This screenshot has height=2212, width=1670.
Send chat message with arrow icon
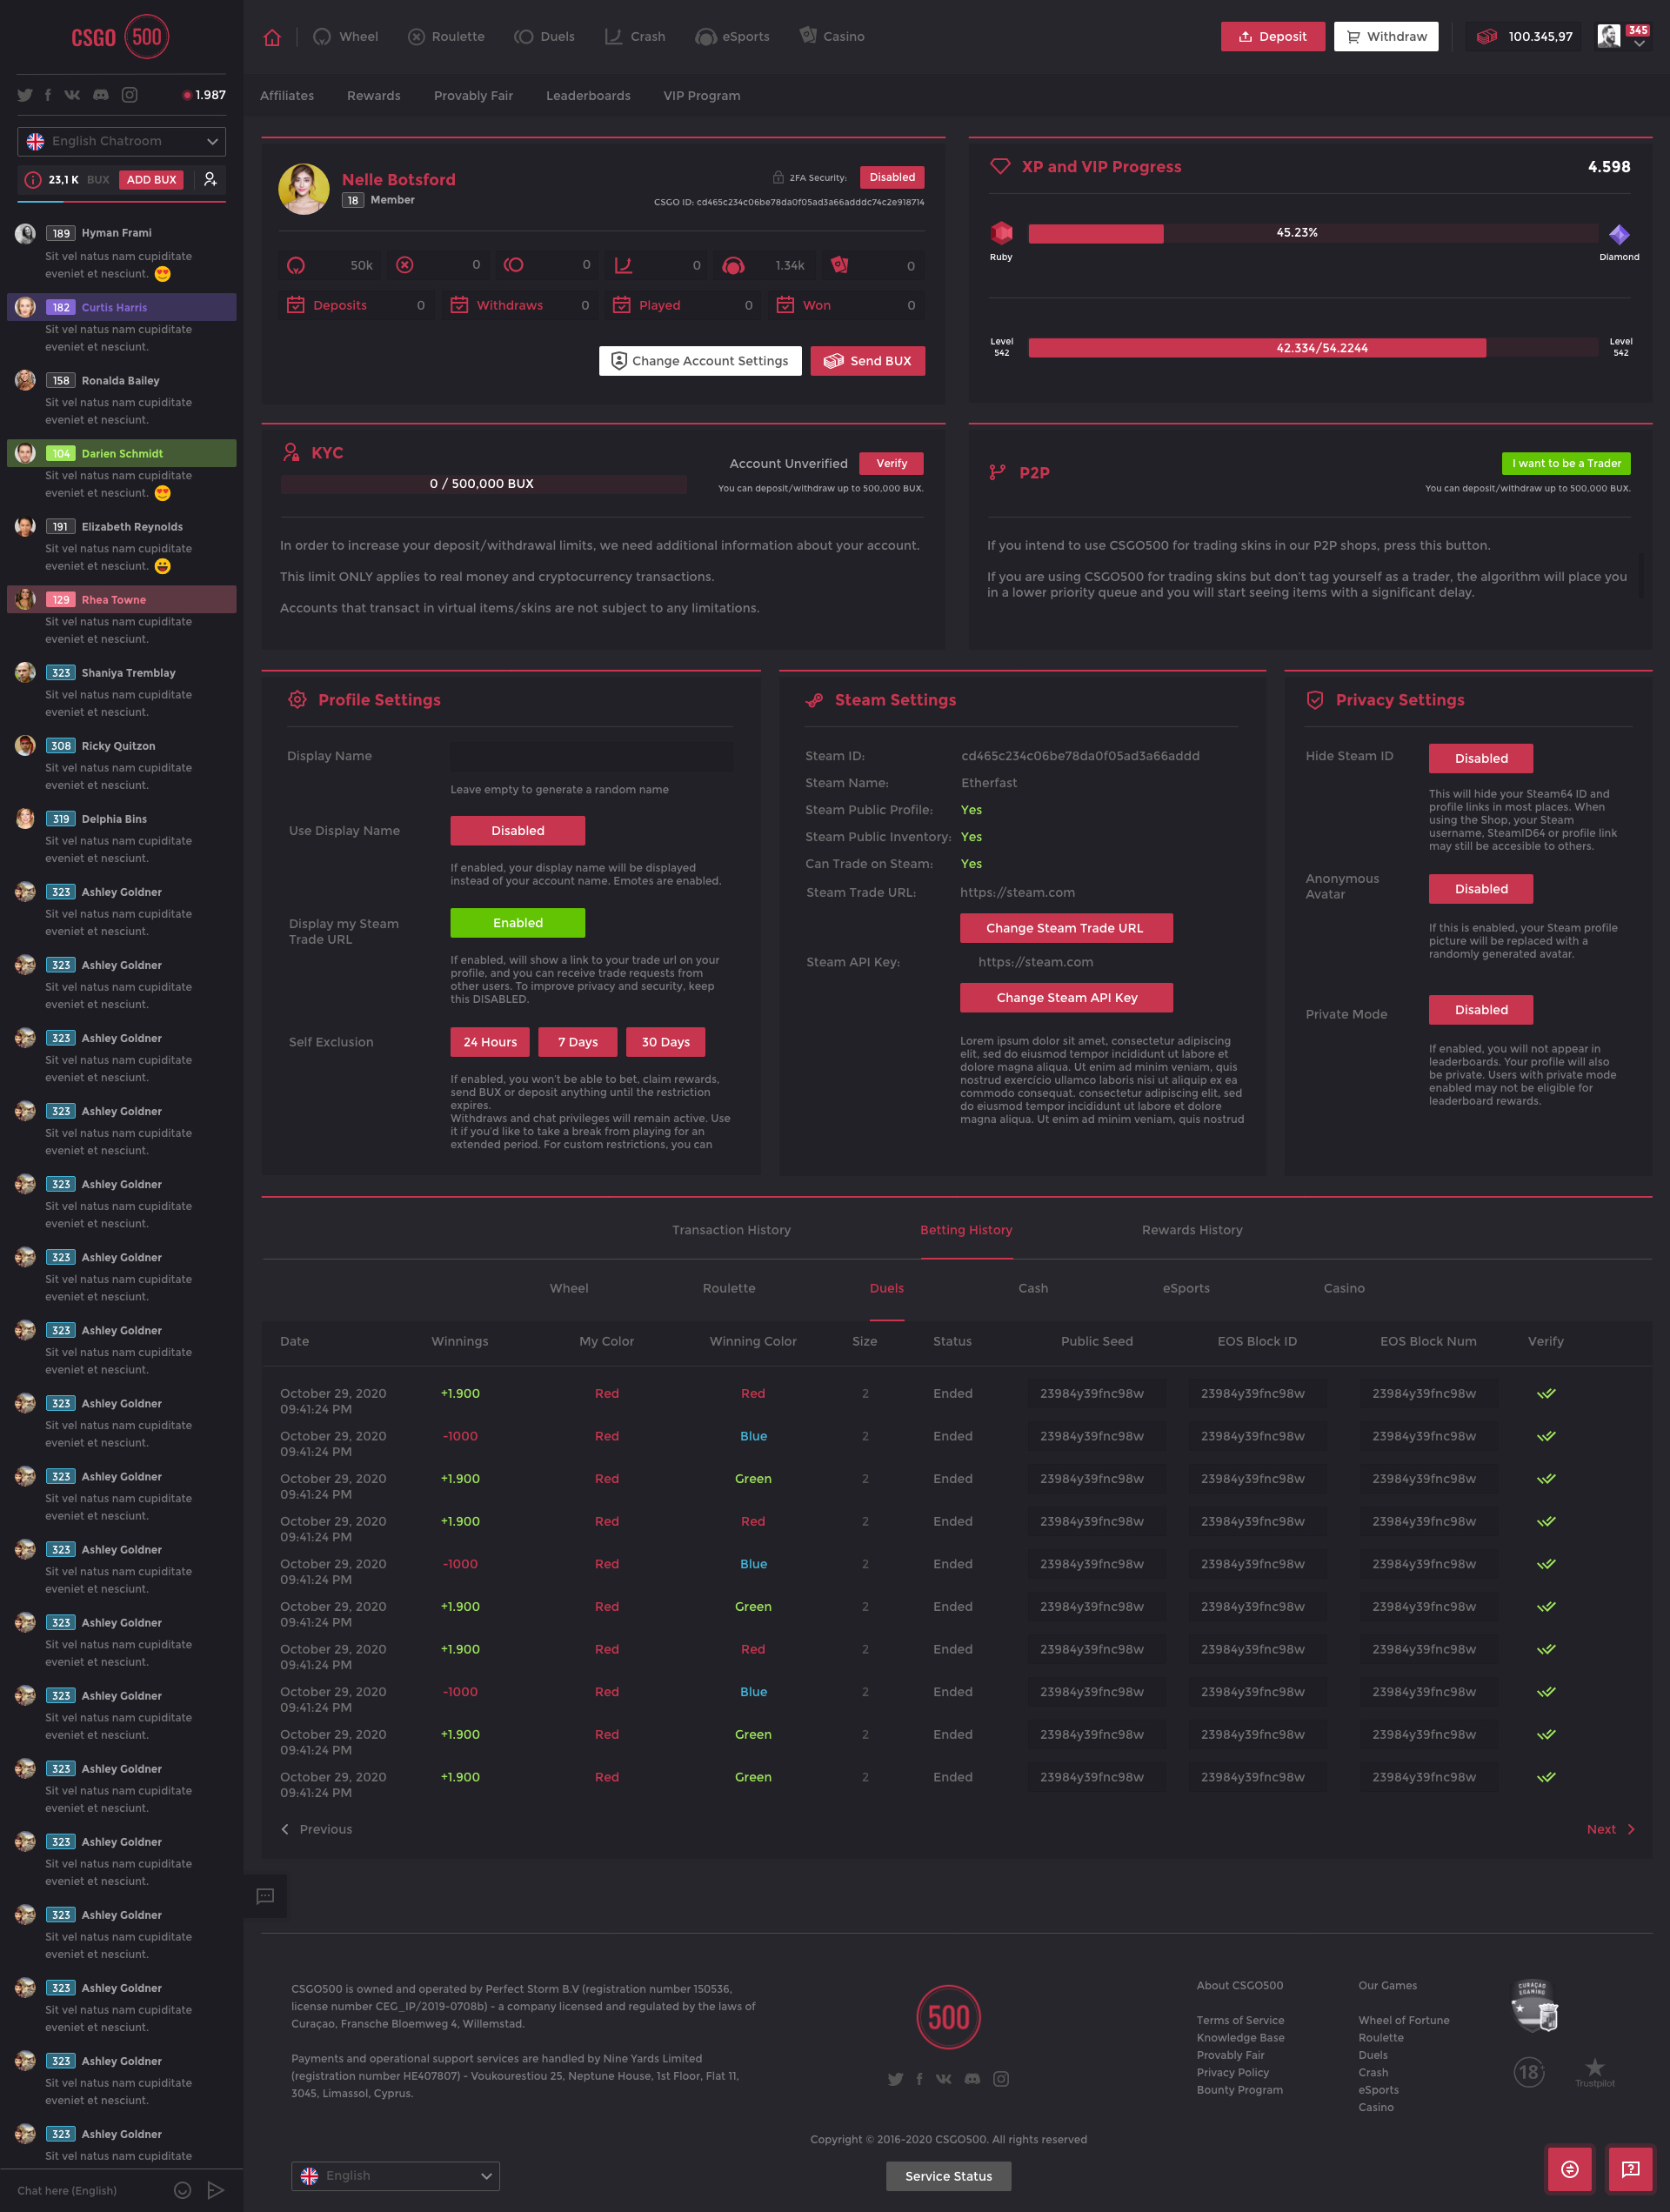215,2190
